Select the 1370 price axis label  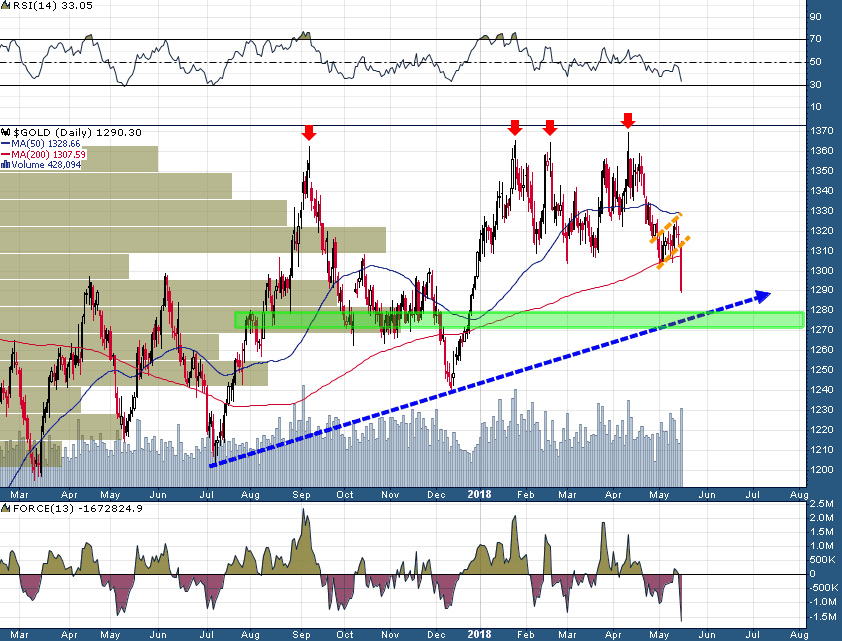pos(822,130)
